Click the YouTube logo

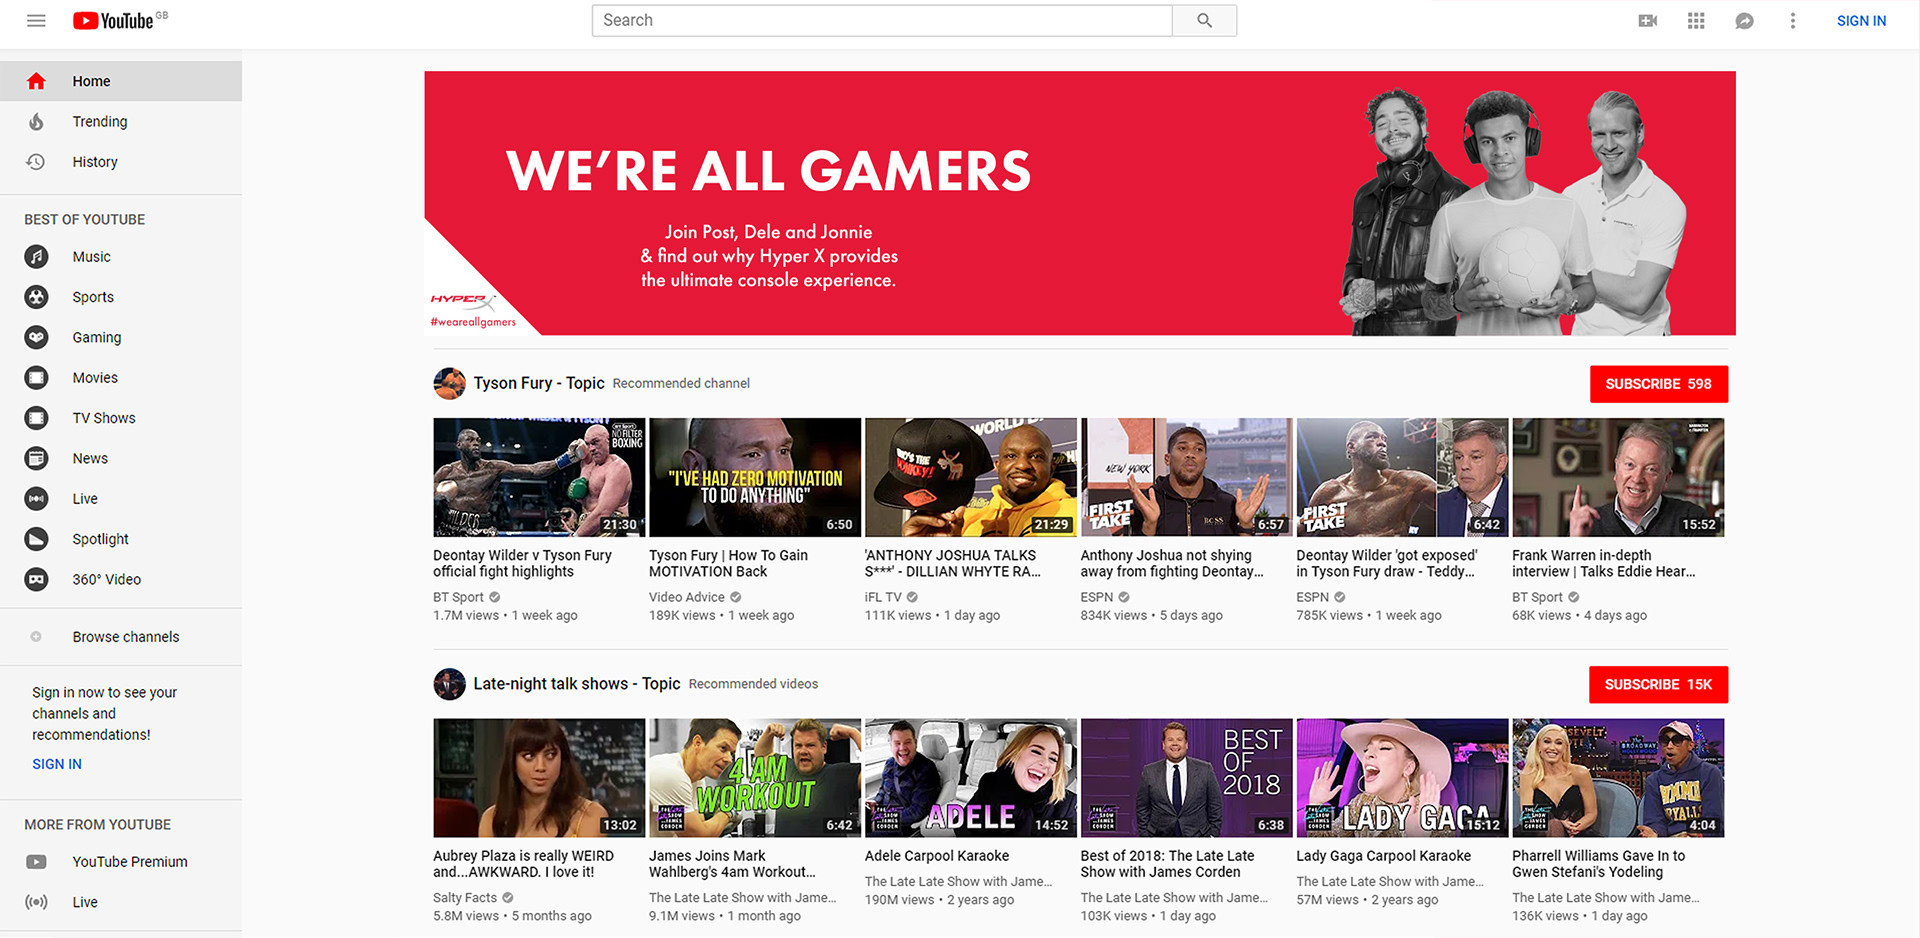113,20
